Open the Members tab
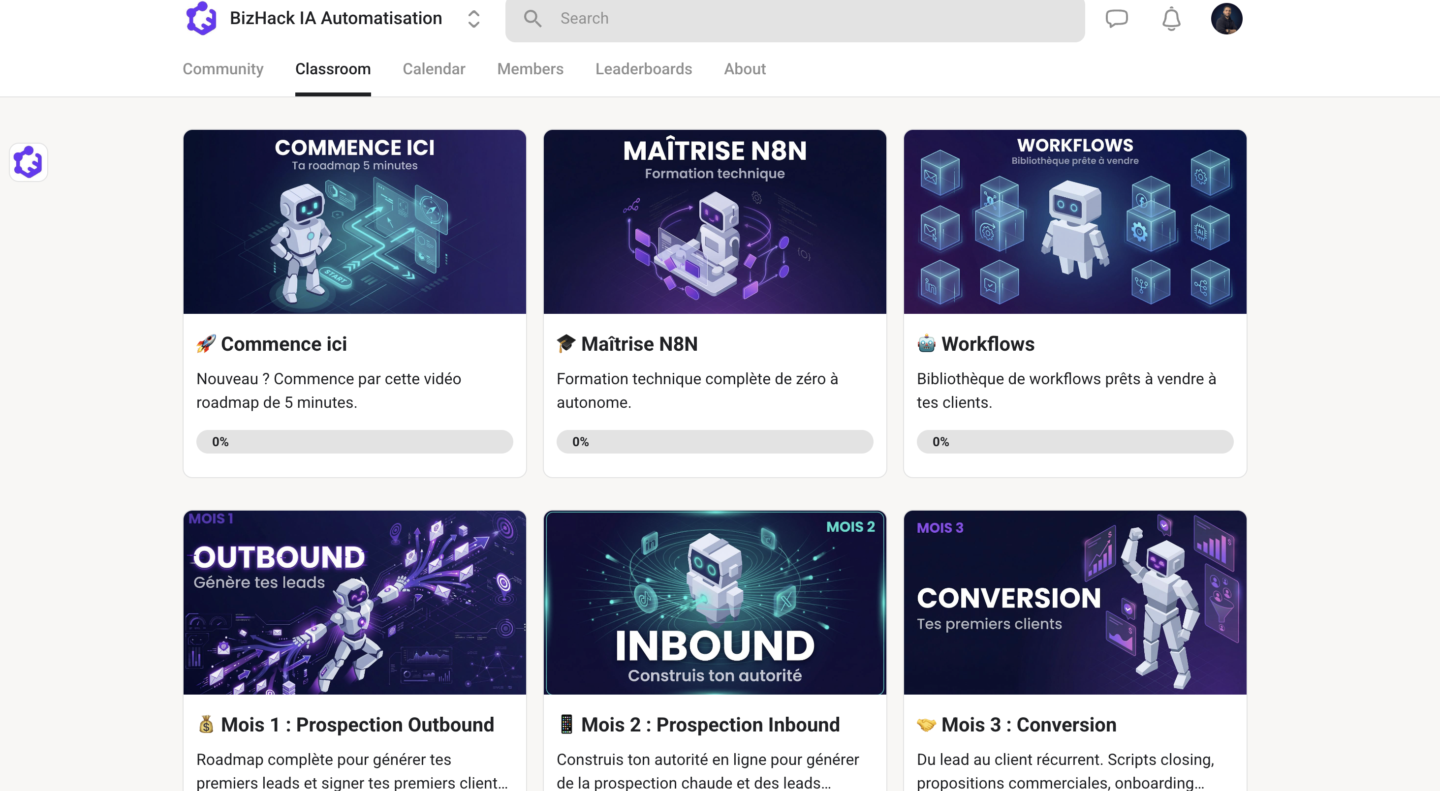Screen dimensions: 1440x791 click(x=530, y=69)
